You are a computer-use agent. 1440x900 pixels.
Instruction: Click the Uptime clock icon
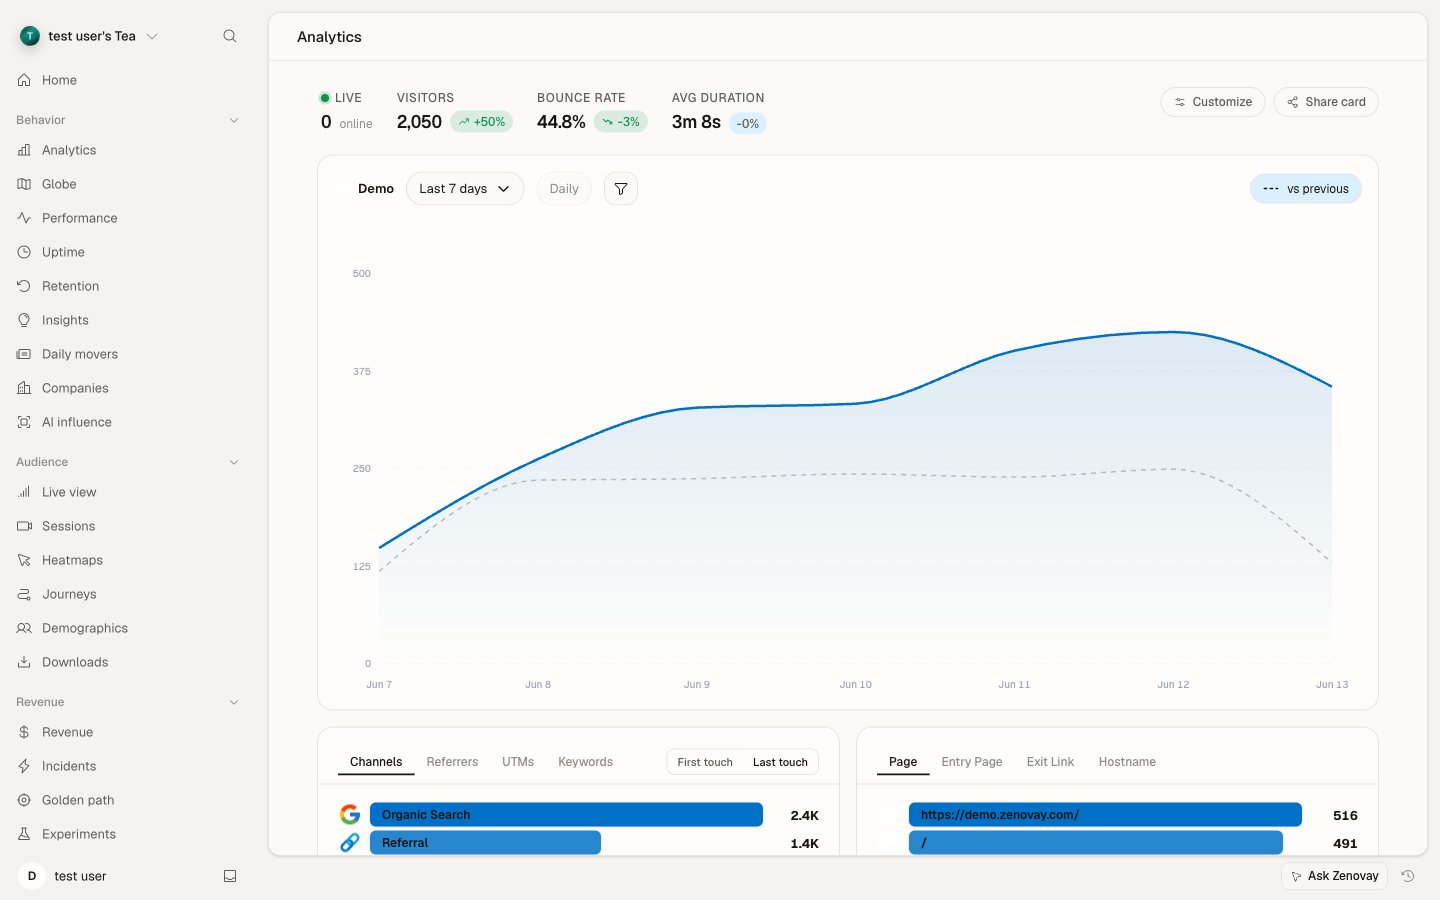[24, 252]
